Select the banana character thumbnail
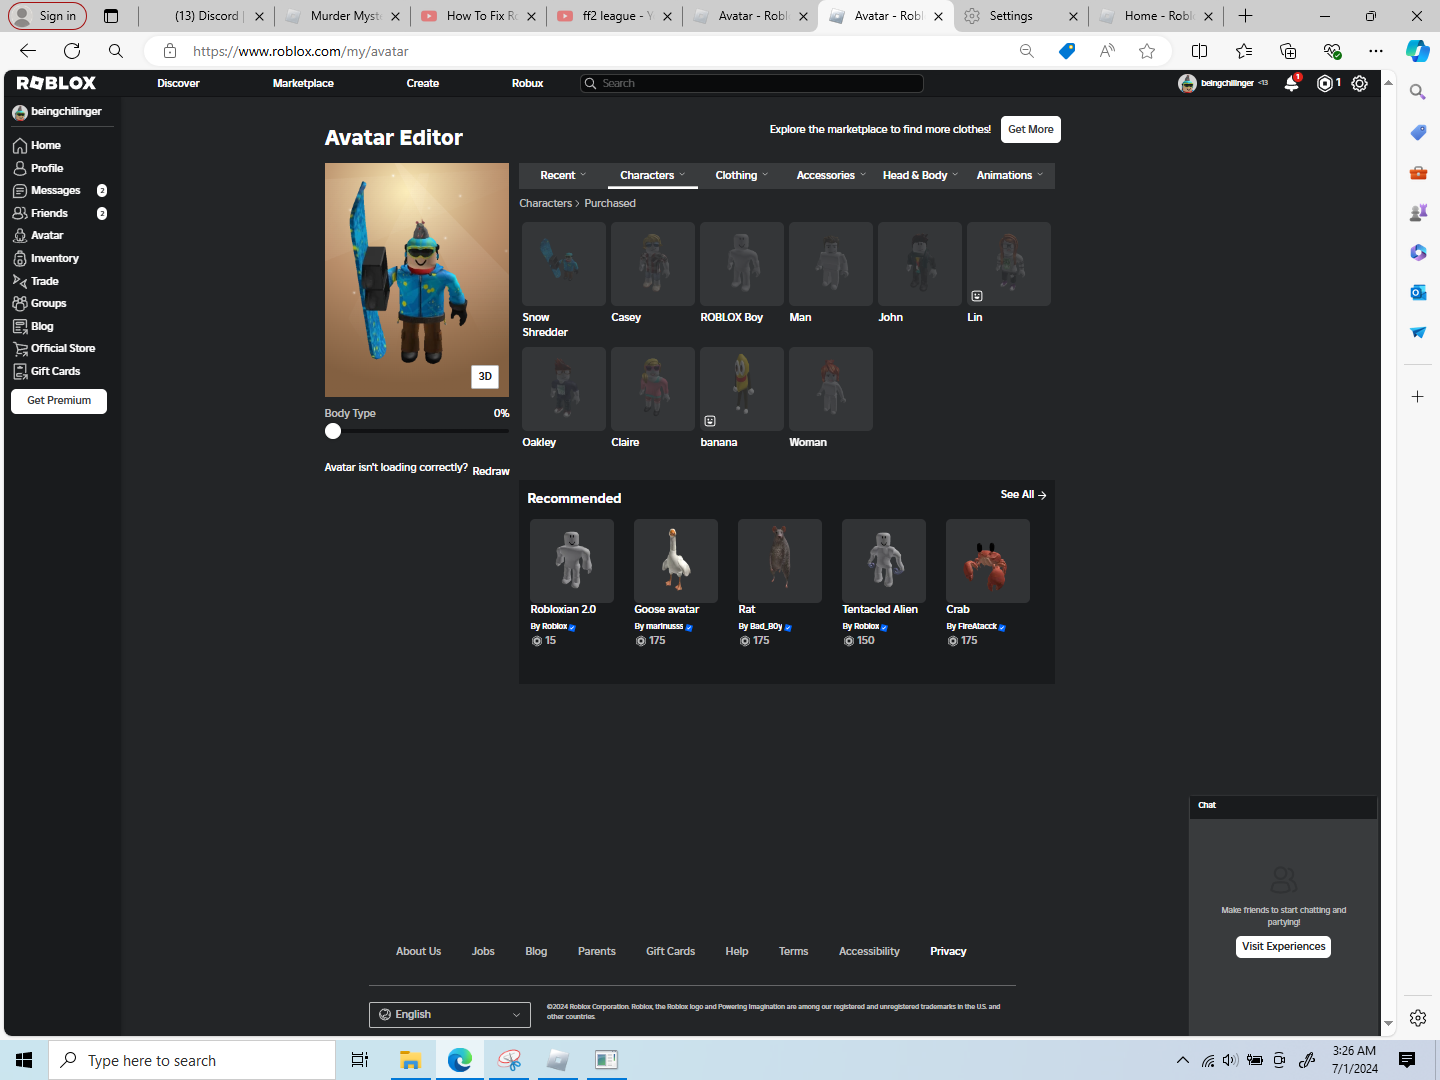The image size is (1440, 1080). click(742, 389)
